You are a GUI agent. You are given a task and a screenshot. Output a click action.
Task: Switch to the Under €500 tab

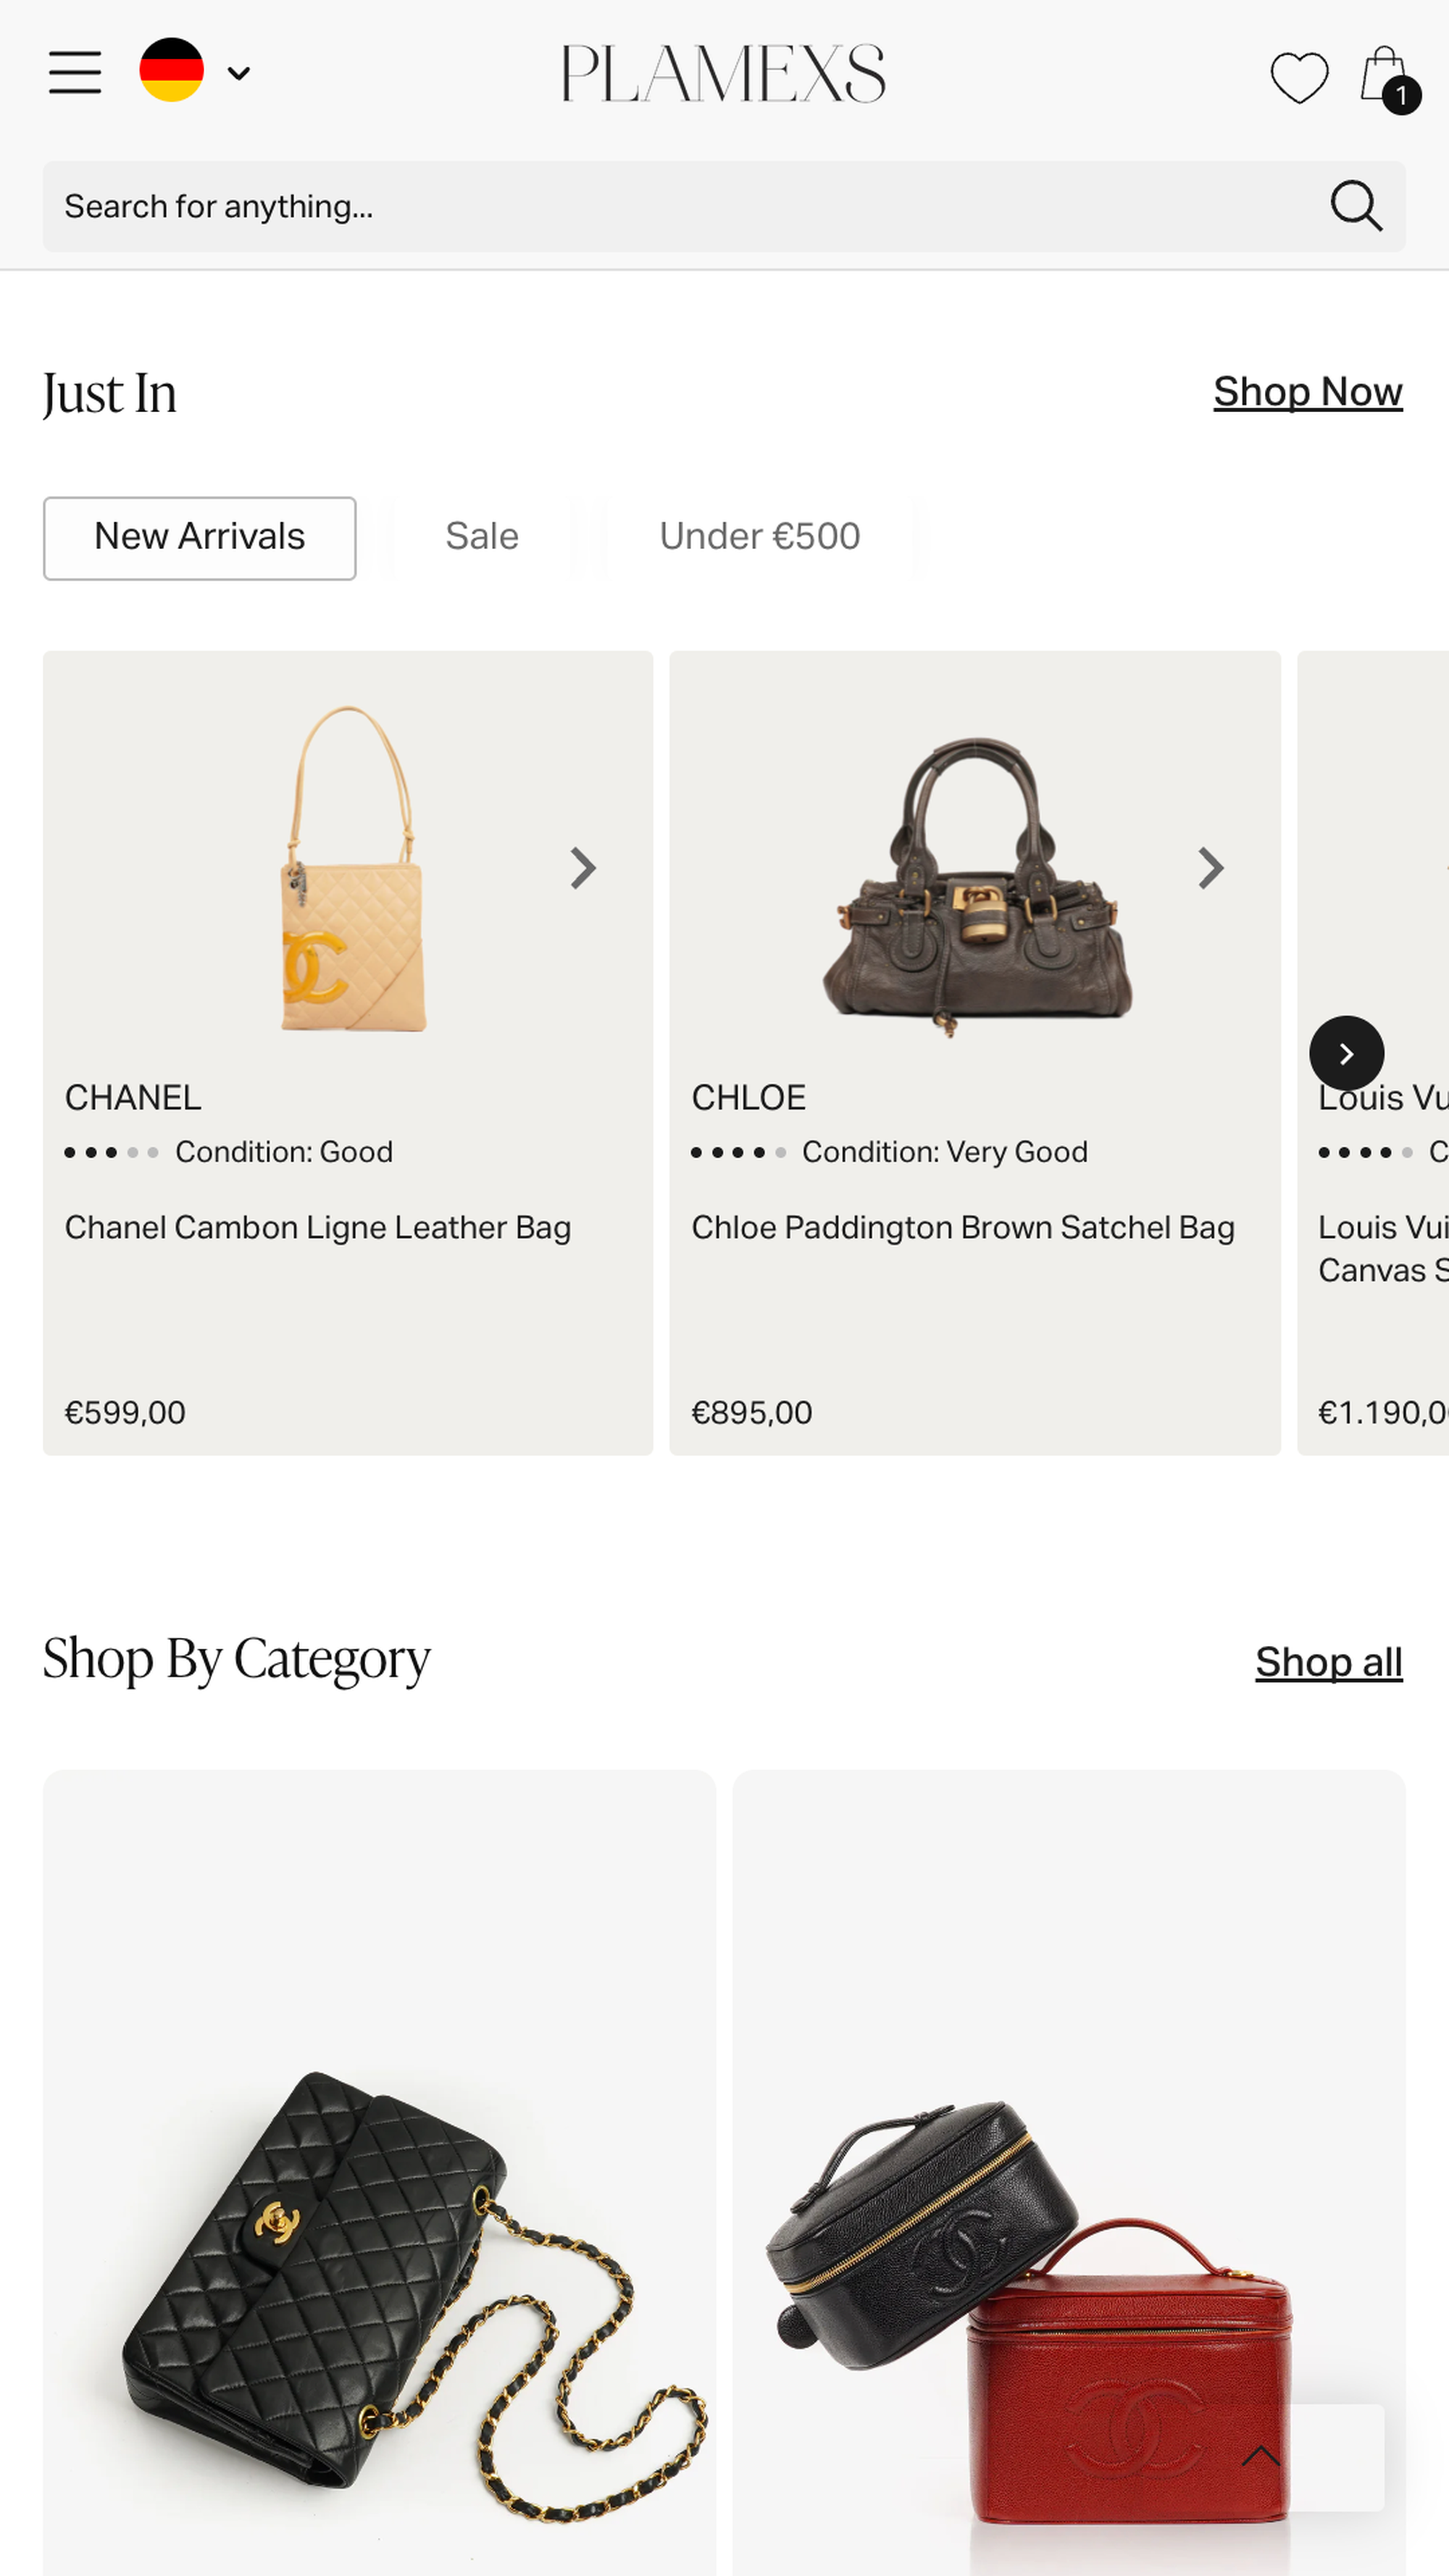coord(759,537)
